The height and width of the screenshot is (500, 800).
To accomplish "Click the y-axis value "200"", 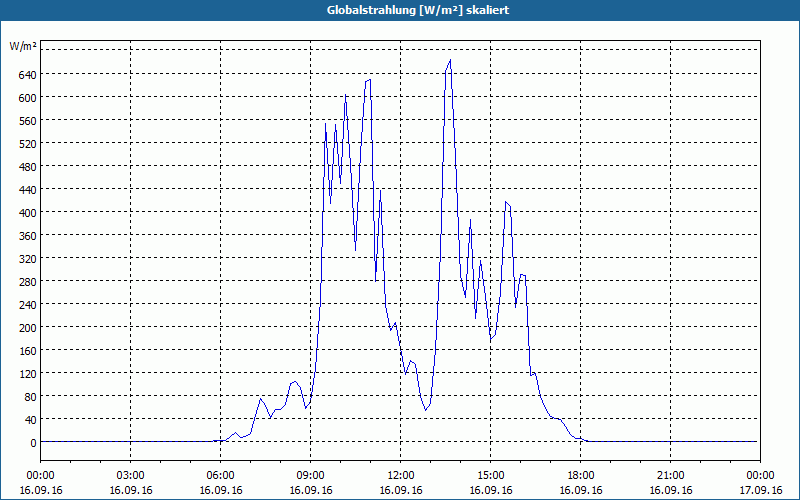I will pyautogui.click(x=28, y=328).
